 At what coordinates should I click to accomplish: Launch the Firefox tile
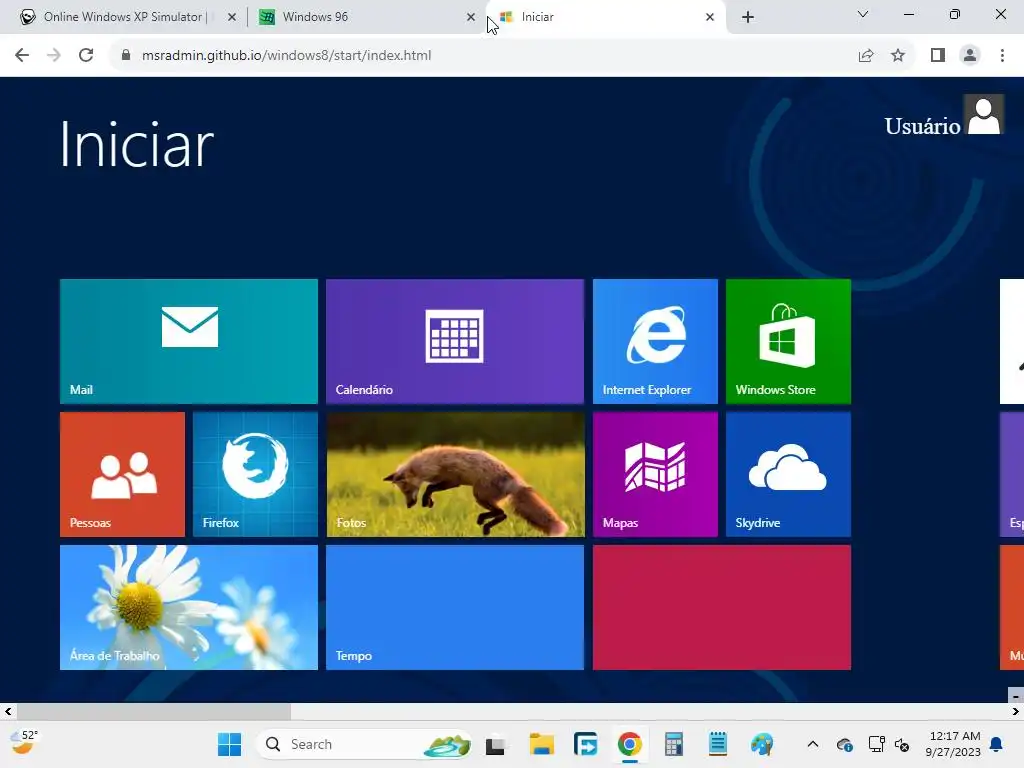point(255,474)
